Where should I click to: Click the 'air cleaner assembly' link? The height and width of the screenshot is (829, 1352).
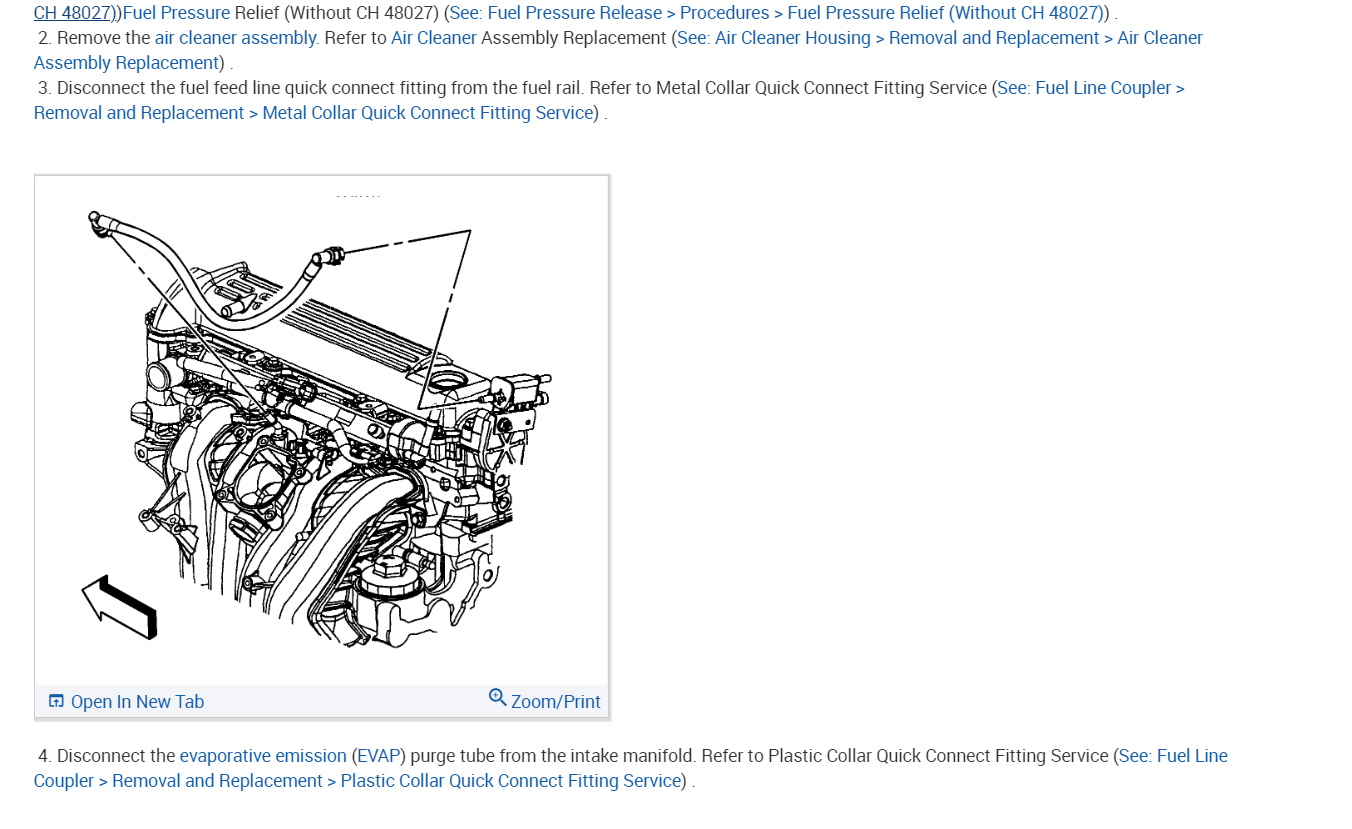pos(236,38)
